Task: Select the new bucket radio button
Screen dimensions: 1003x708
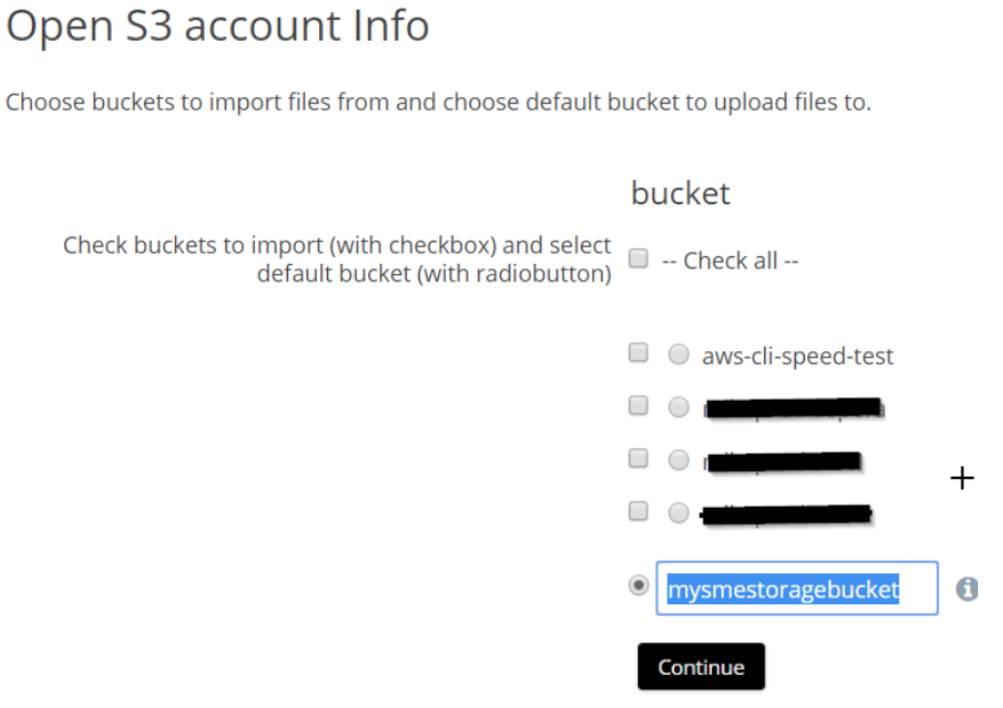Action: pyautogui.click(x=638, y=585)
